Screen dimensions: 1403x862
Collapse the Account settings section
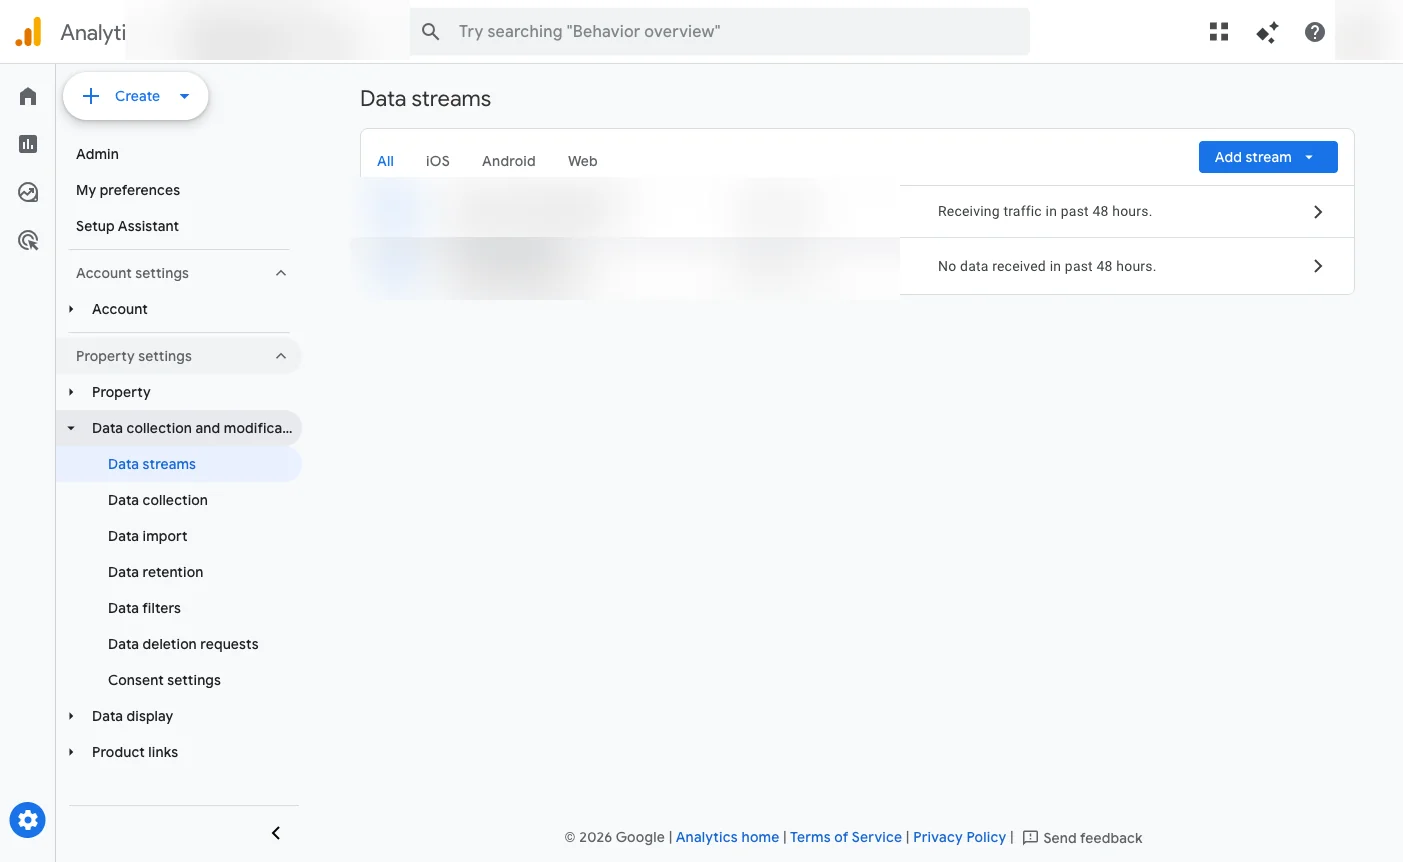[x=280, y=272]
